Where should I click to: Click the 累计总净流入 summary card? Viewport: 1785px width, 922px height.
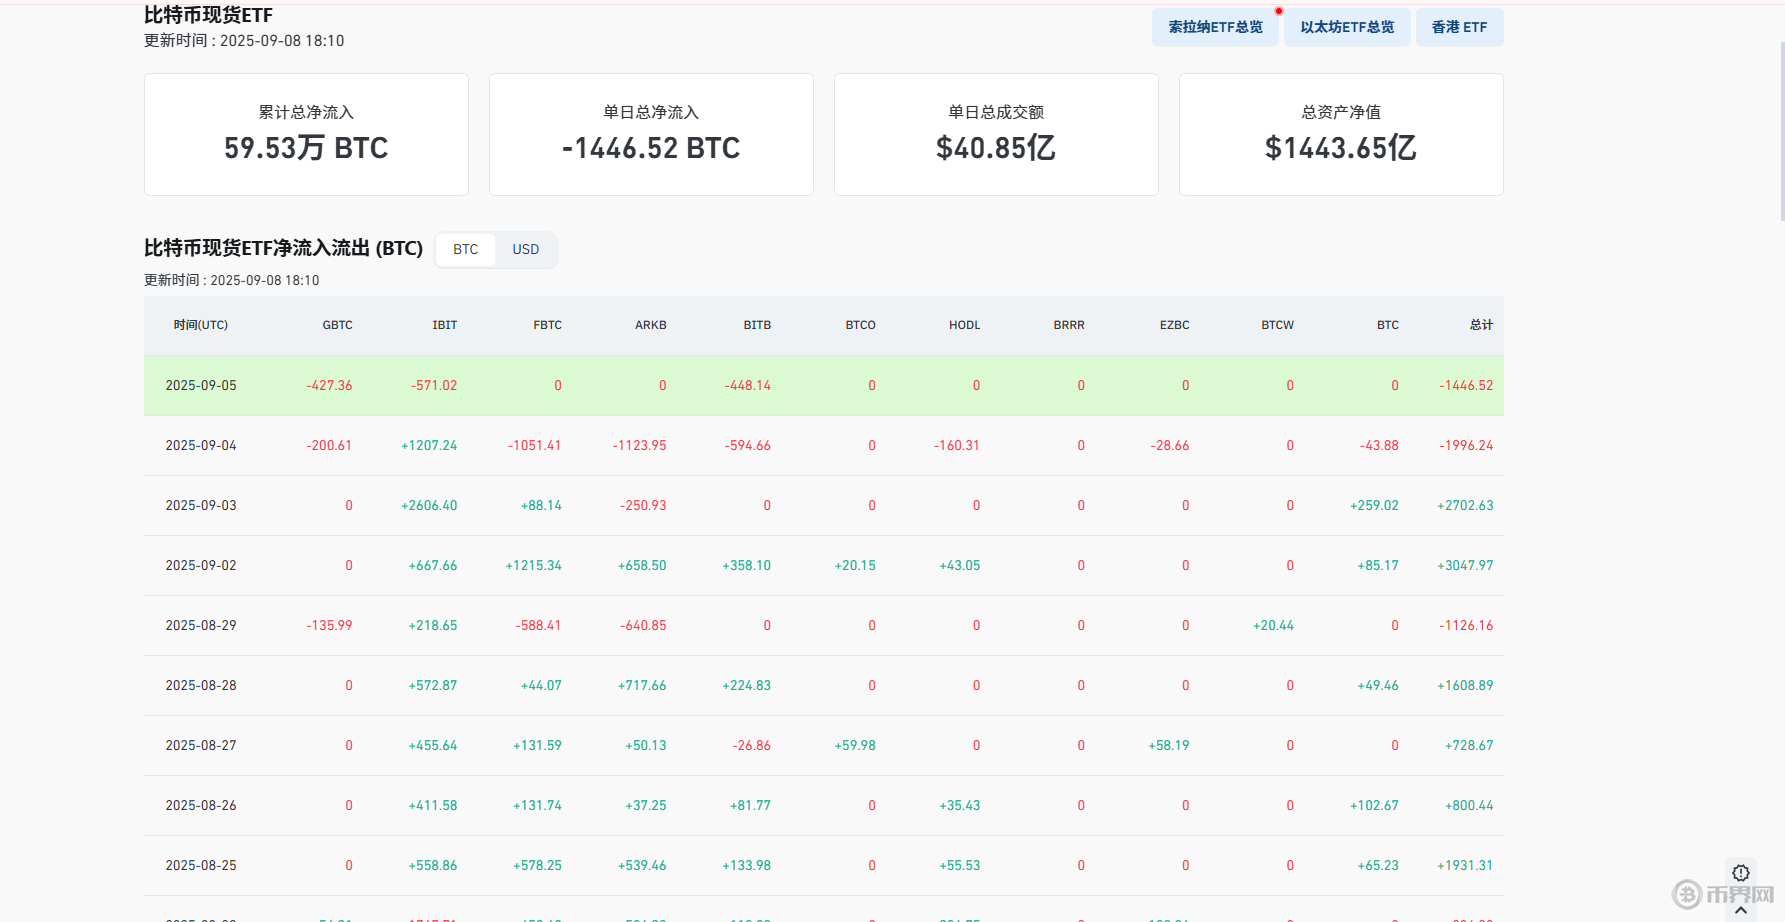pos(306,134)
